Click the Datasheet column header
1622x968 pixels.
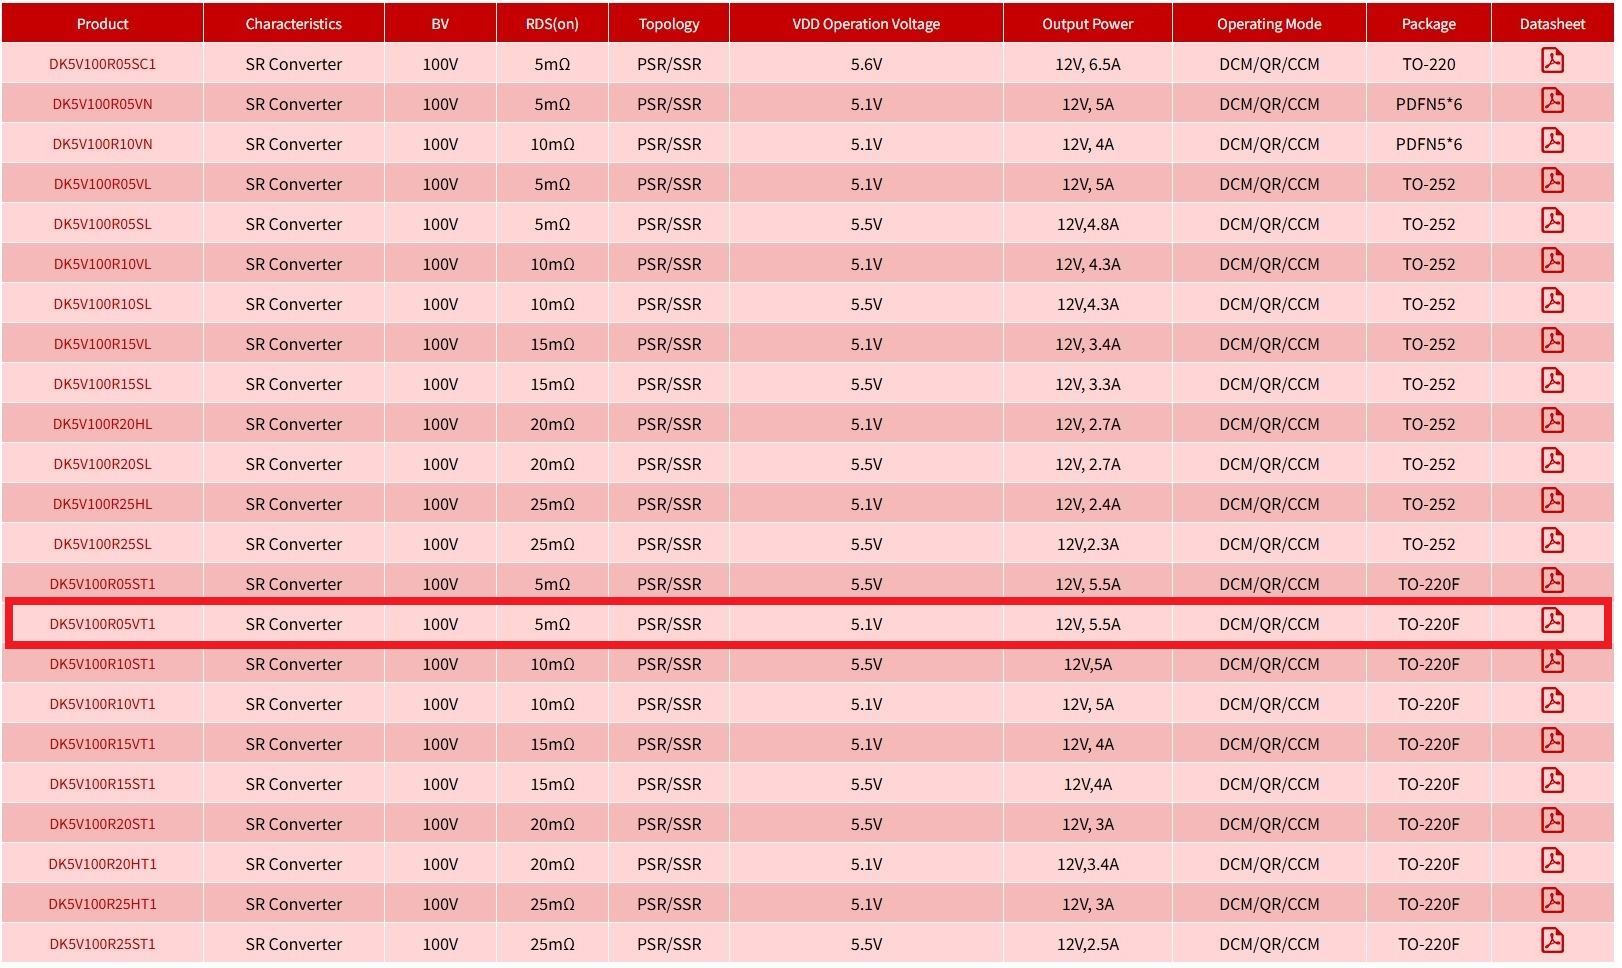pyautogui.click(x=1553, y=24)
